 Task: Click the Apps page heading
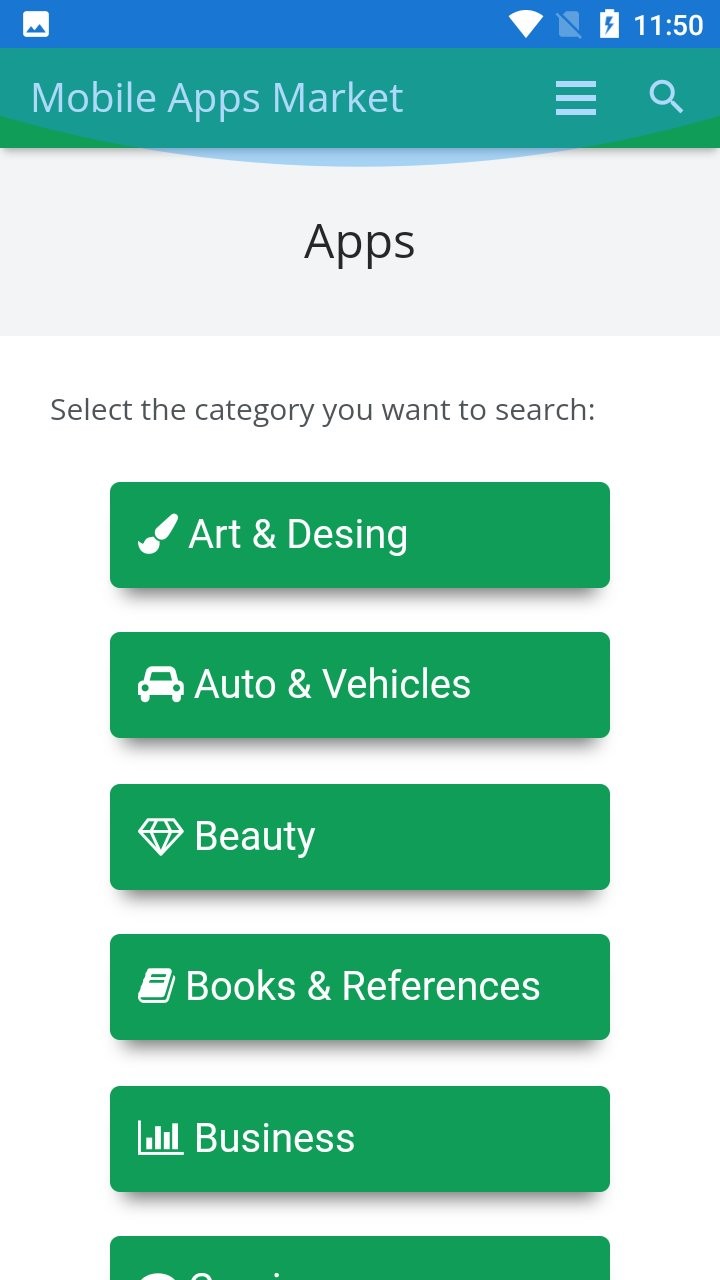pyautogui.click(x=360, y=243)
